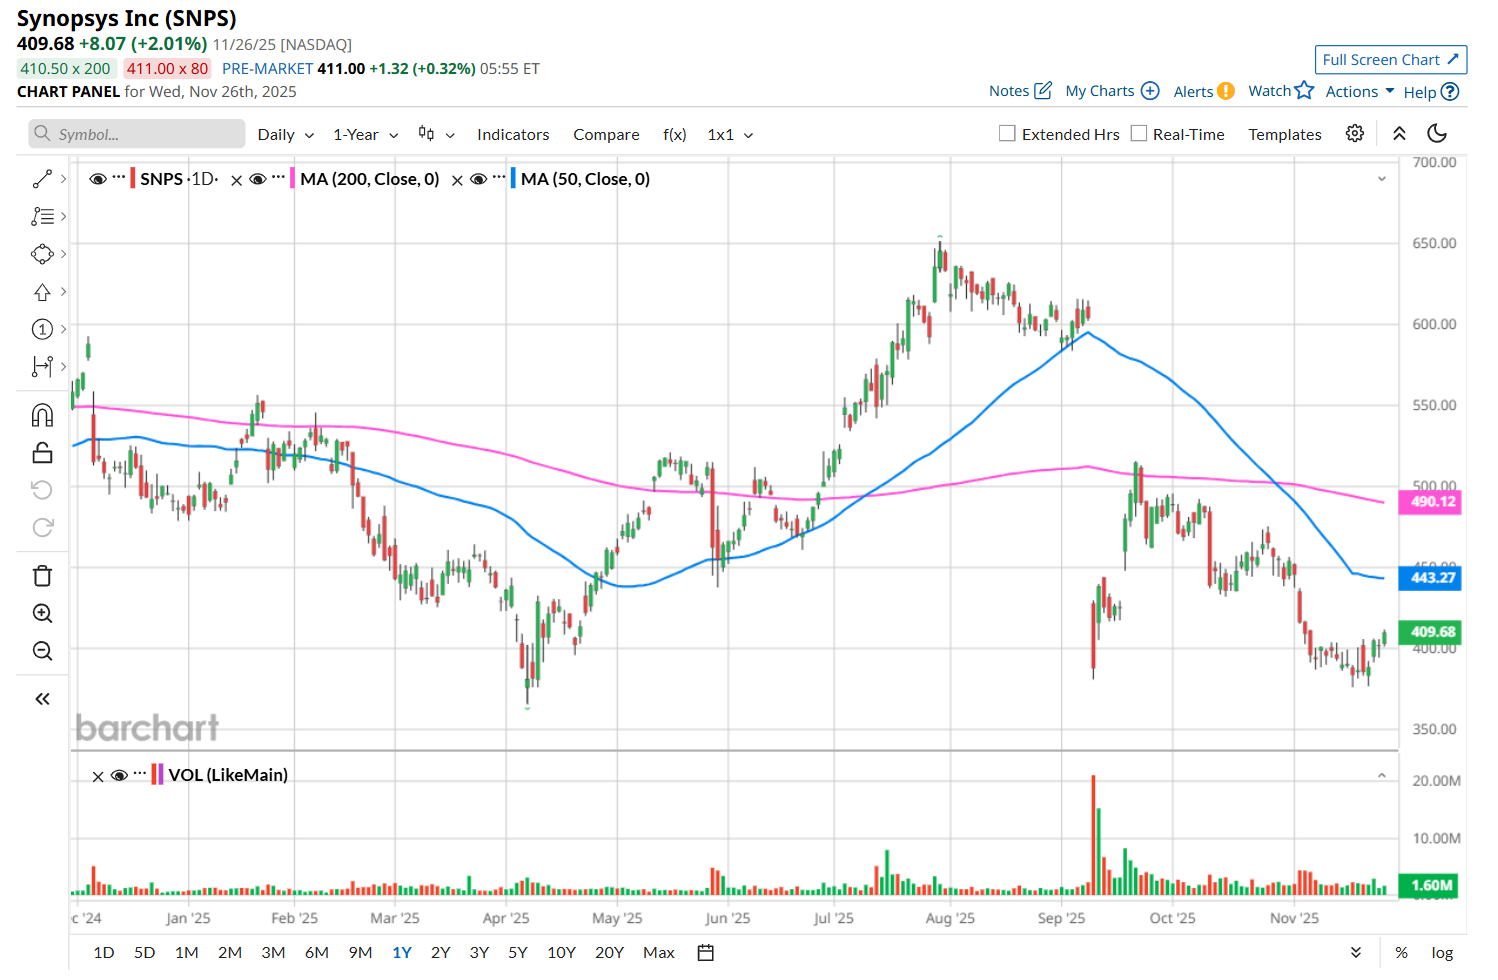Choose the shapes drawing tool
Screen dimensions: 1498x980
click(x=42, y=254)
